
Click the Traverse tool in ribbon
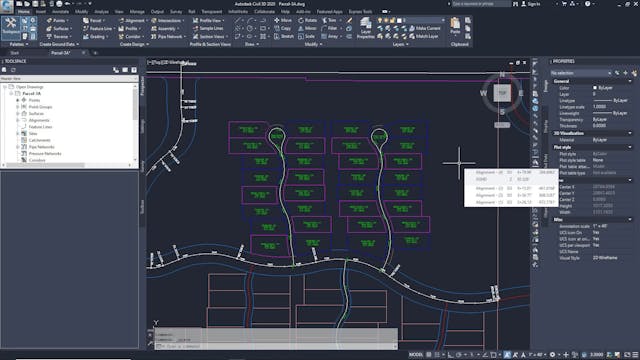pyautogui.click(x=58, y=37)
